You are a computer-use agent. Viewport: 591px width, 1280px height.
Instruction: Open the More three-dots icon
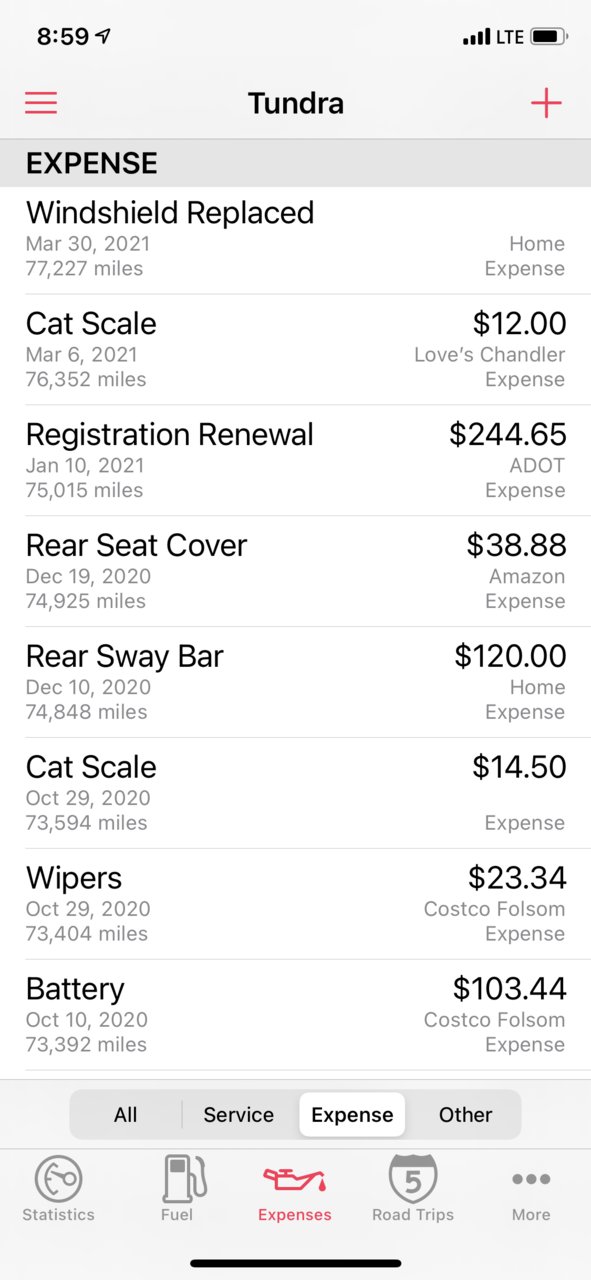(531, 1180)
